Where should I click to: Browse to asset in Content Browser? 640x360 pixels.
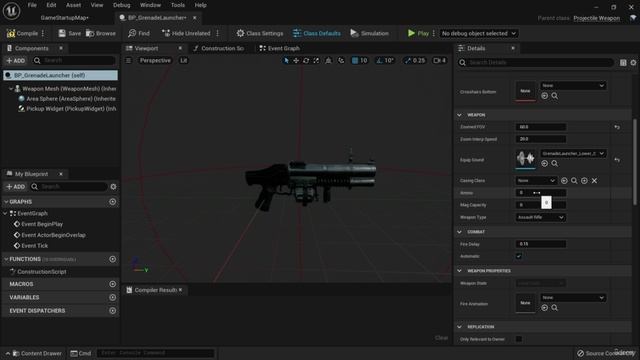tap(101, 33)
